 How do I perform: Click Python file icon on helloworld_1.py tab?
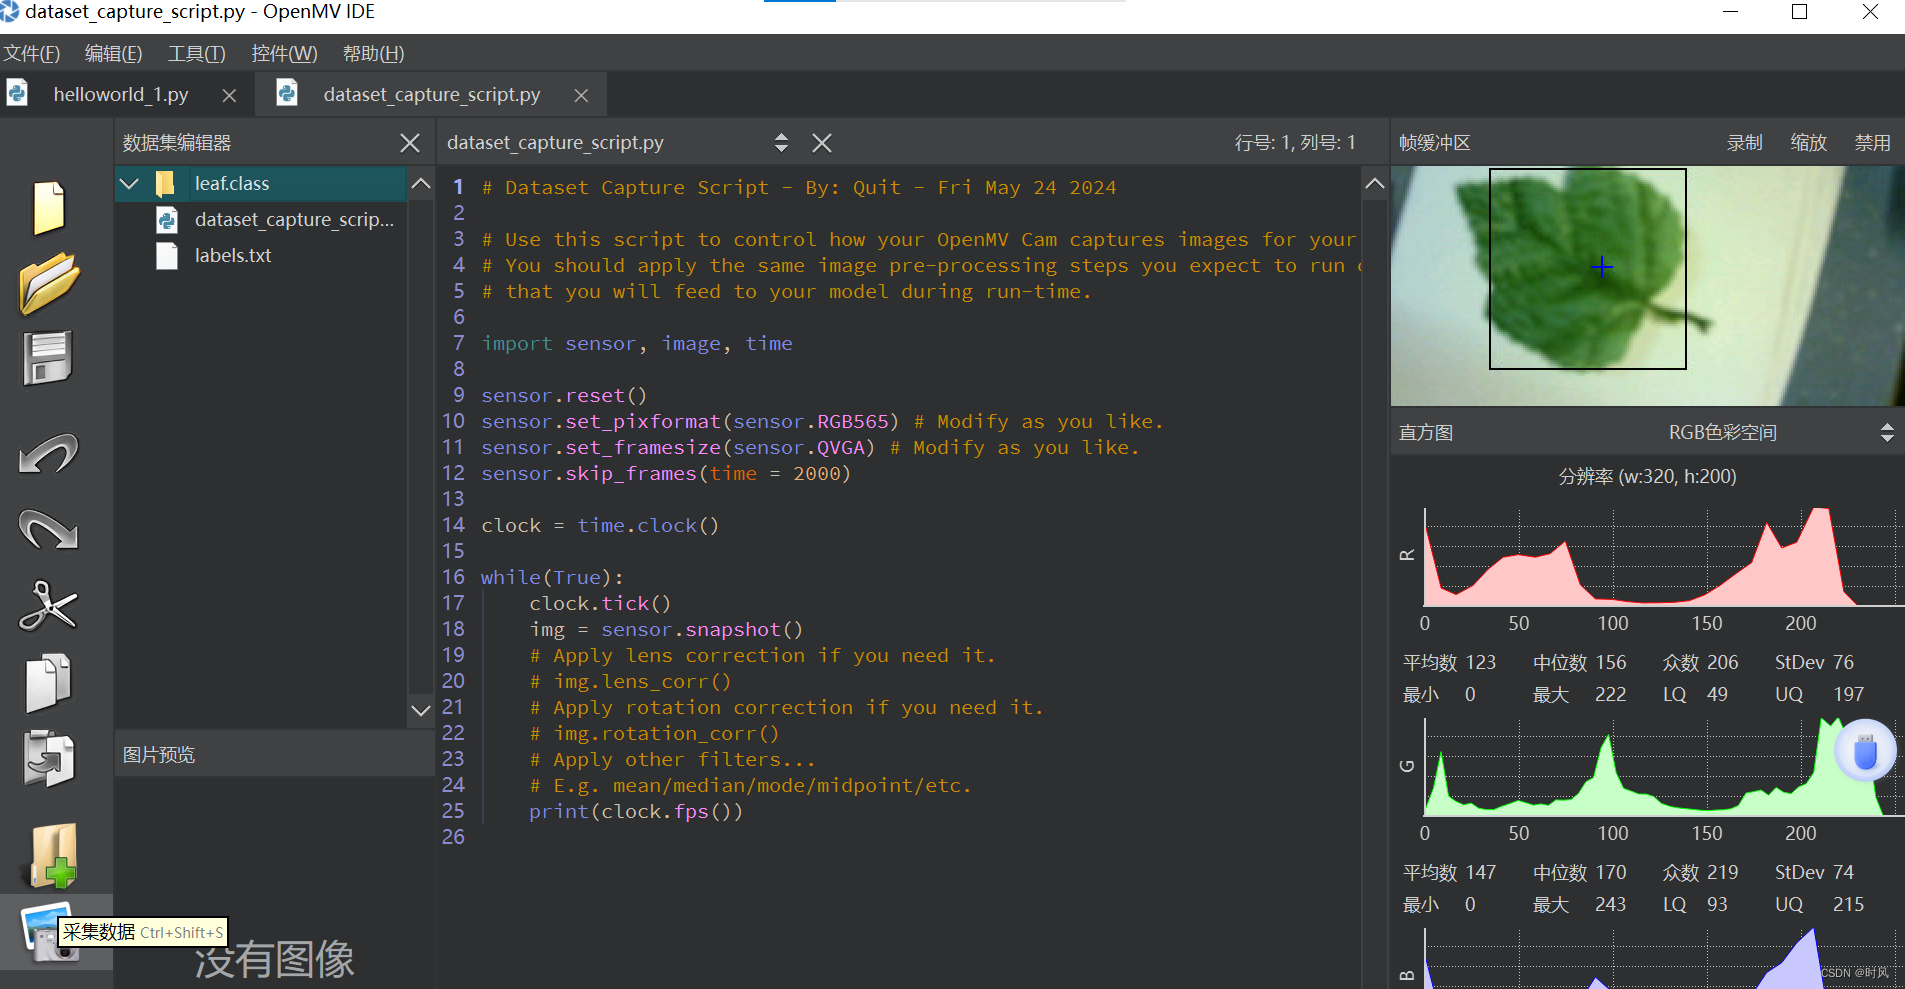click(x=17, y=93)
